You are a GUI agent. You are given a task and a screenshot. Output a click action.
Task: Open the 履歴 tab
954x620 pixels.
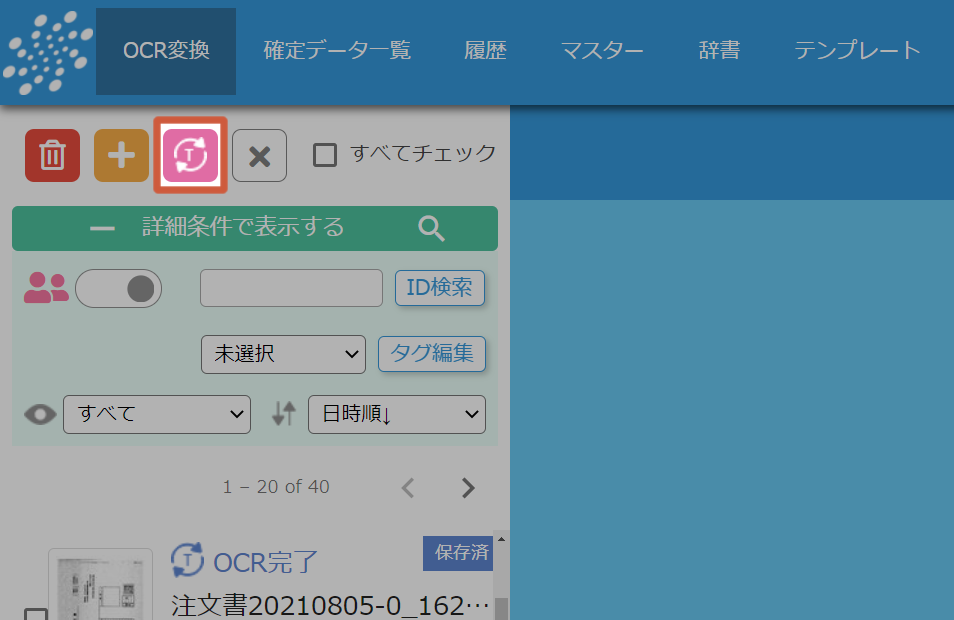(x=485, y=51)
